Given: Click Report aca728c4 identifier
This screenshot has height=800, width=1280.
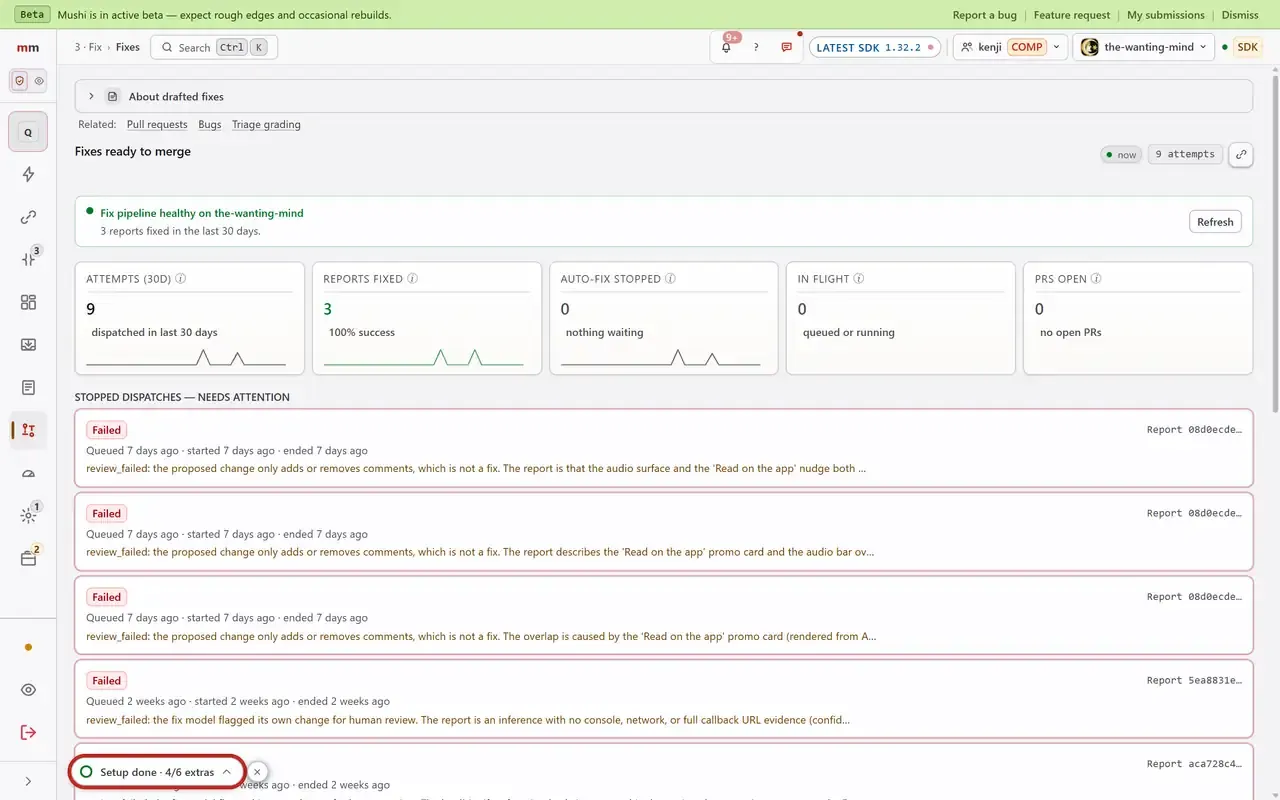Looking at the screenshot, I should [x=1194, y=764].
